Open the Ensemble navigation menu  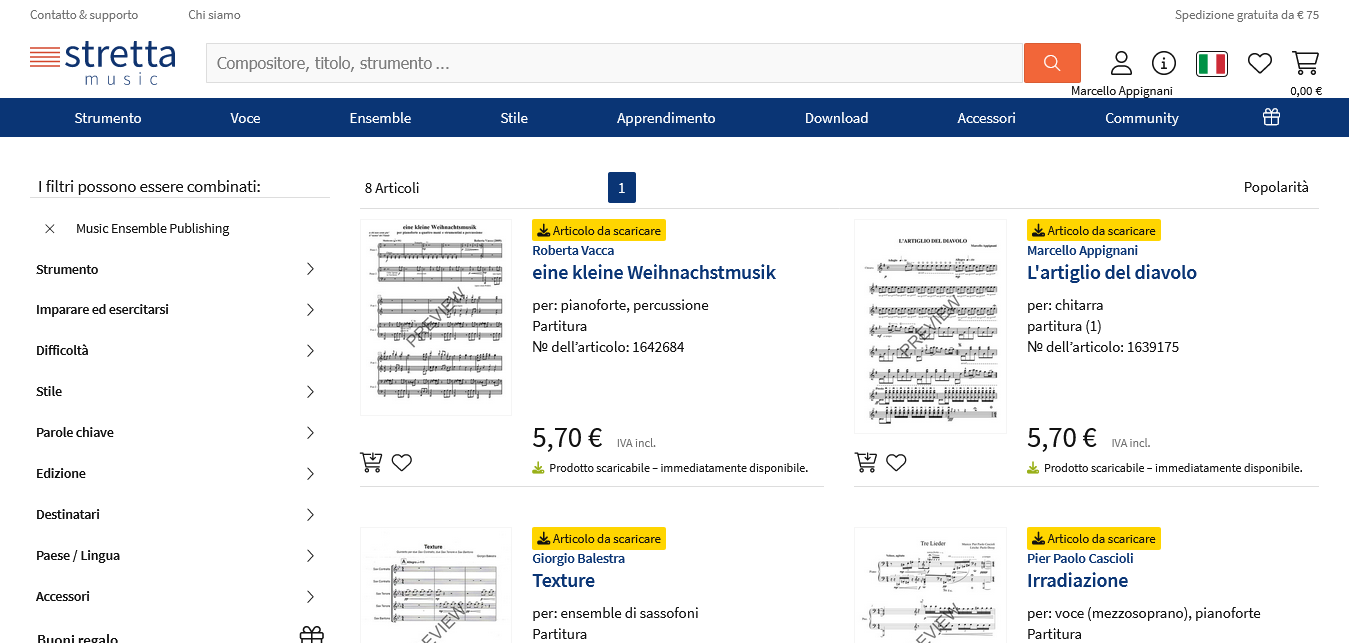tap(380, 118)
